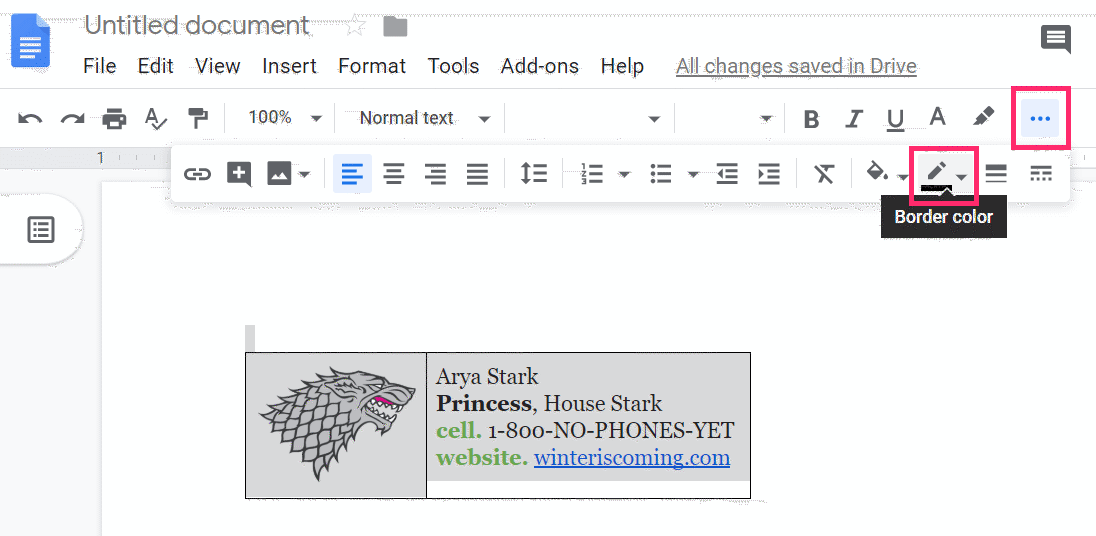
Task: Run the spell check icon
Action: [155, 119]
